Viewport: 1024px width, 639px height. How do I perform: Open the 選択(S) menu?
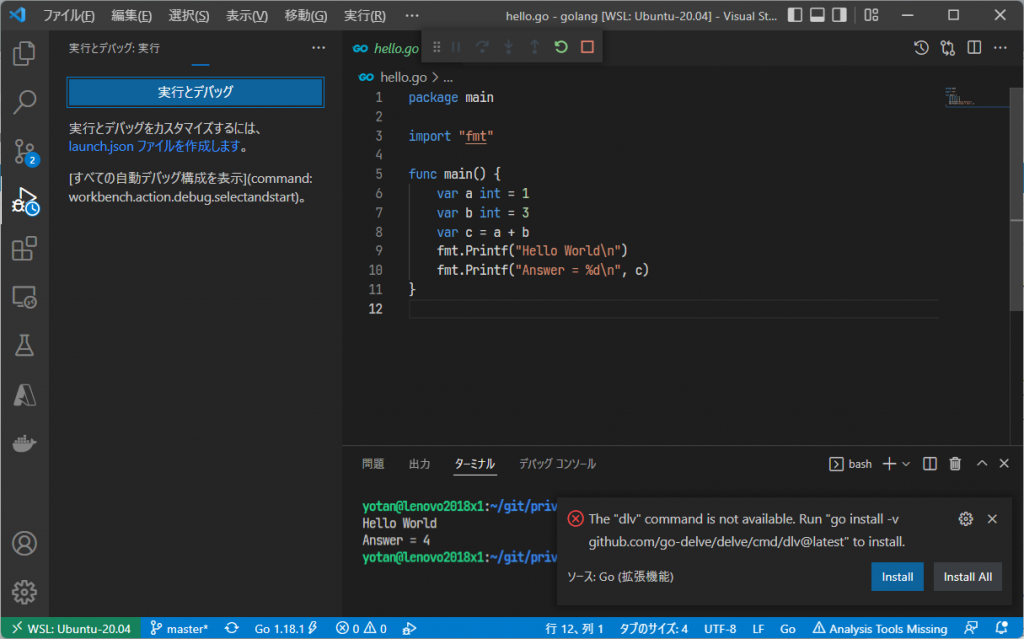189,16
